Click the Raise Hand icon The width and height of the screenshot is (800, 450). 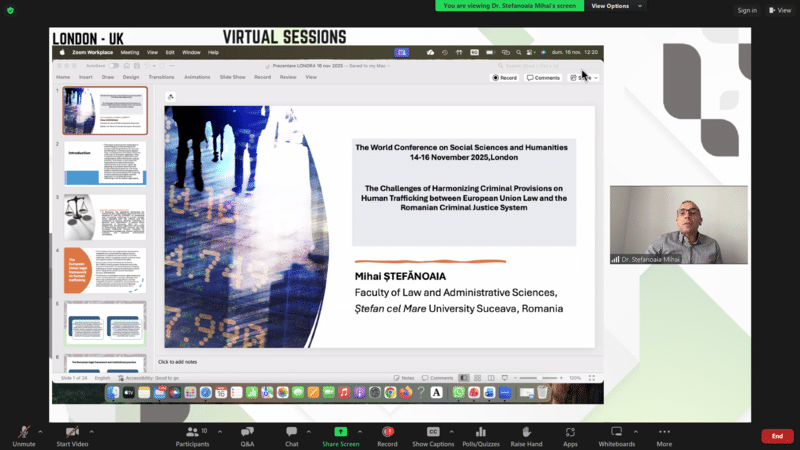coord(526,435)
